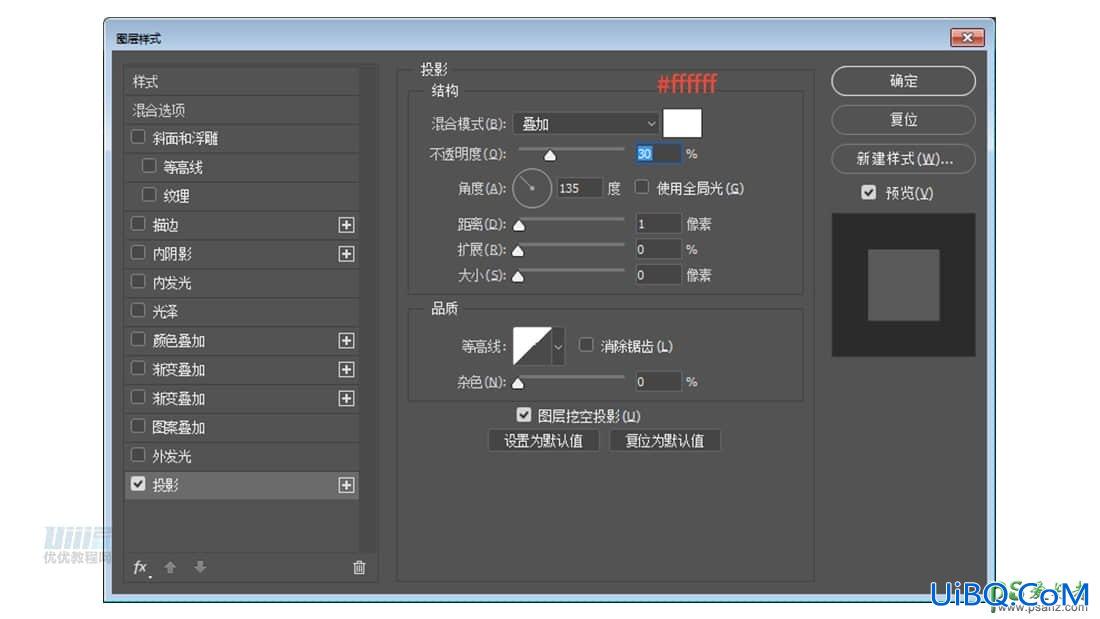Screen dimensions: 1100x619
Task: Enable the 光泽 effect checkbox
Action: [x=138, y=310]
